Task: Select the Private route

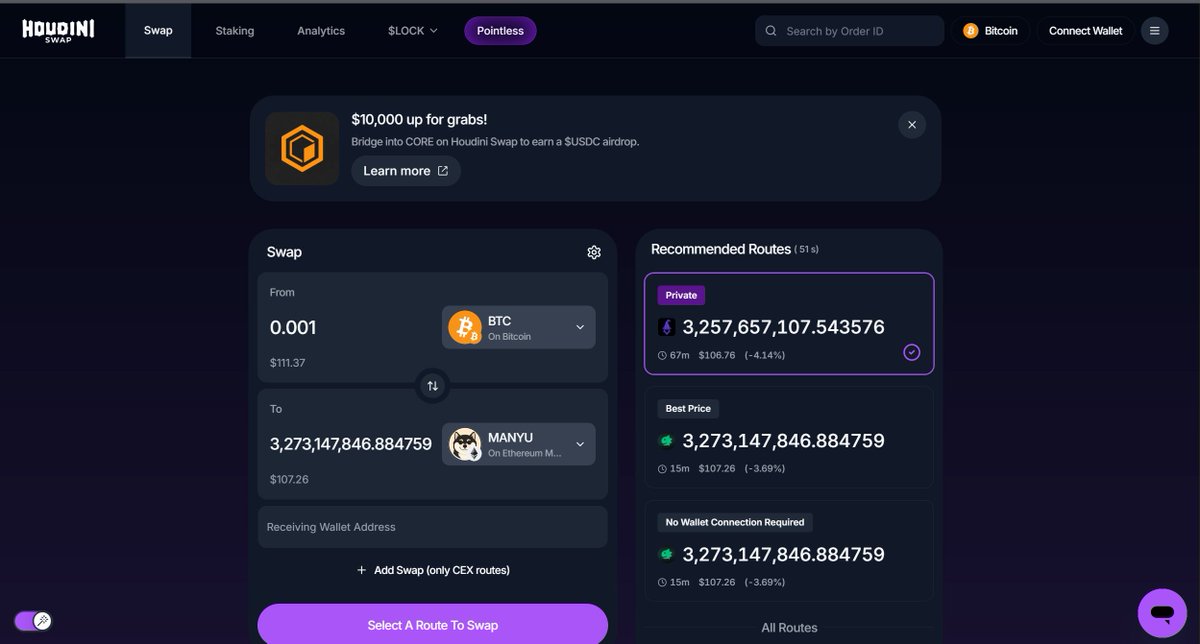Action: 789,323
